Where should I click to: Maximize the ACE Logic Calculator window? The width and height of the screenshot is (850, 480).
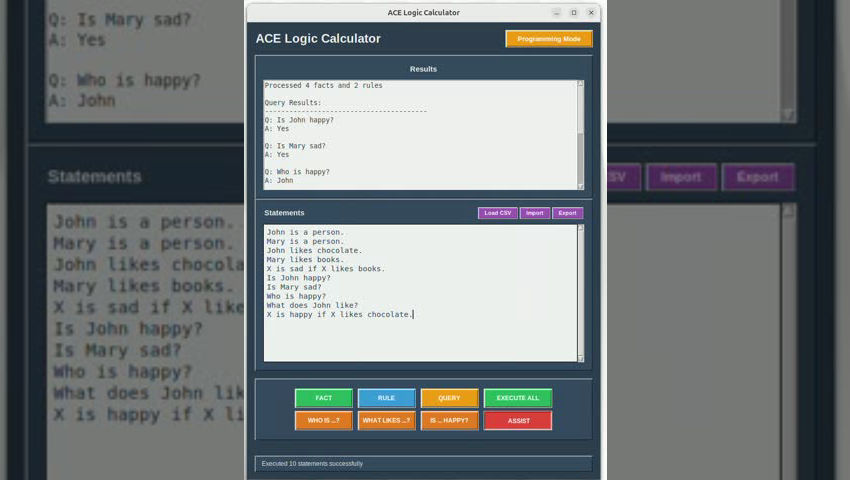(x=574, y=13)
